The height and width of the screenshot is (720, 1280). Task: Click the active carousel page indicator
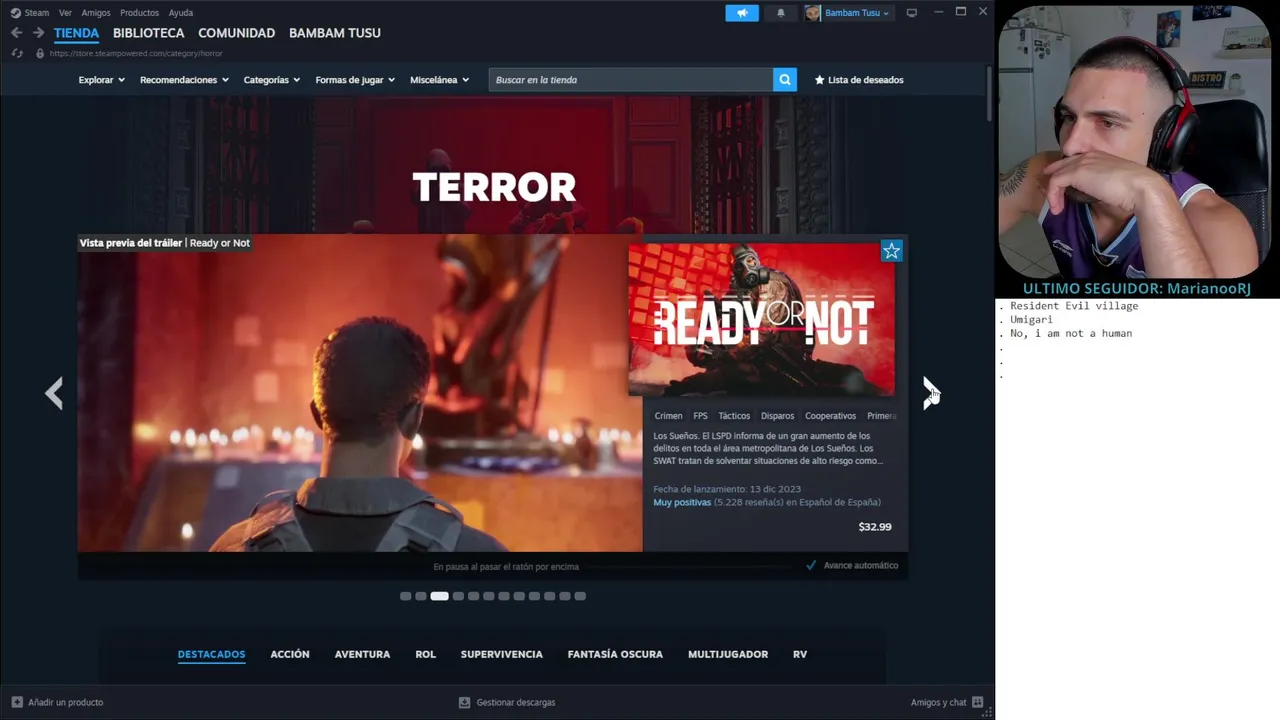coord(439,596)
